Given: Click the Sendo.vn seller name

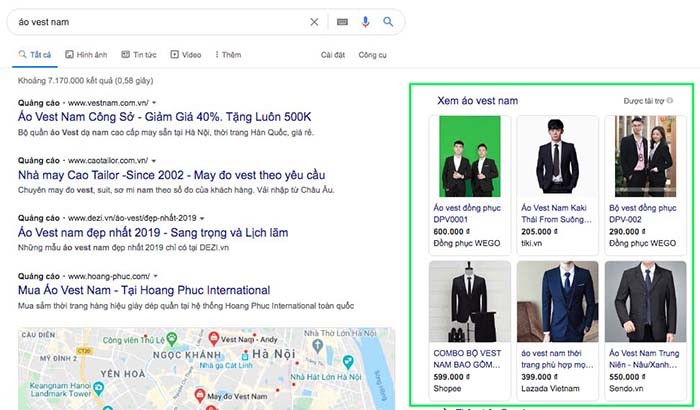Looking at the screenshot, I should pos(626,389).
